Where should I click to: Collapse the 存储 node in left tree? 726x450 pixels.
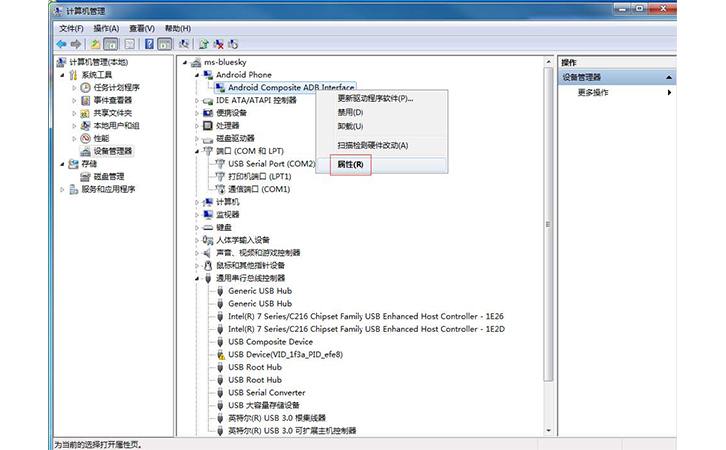pos(62,164)
